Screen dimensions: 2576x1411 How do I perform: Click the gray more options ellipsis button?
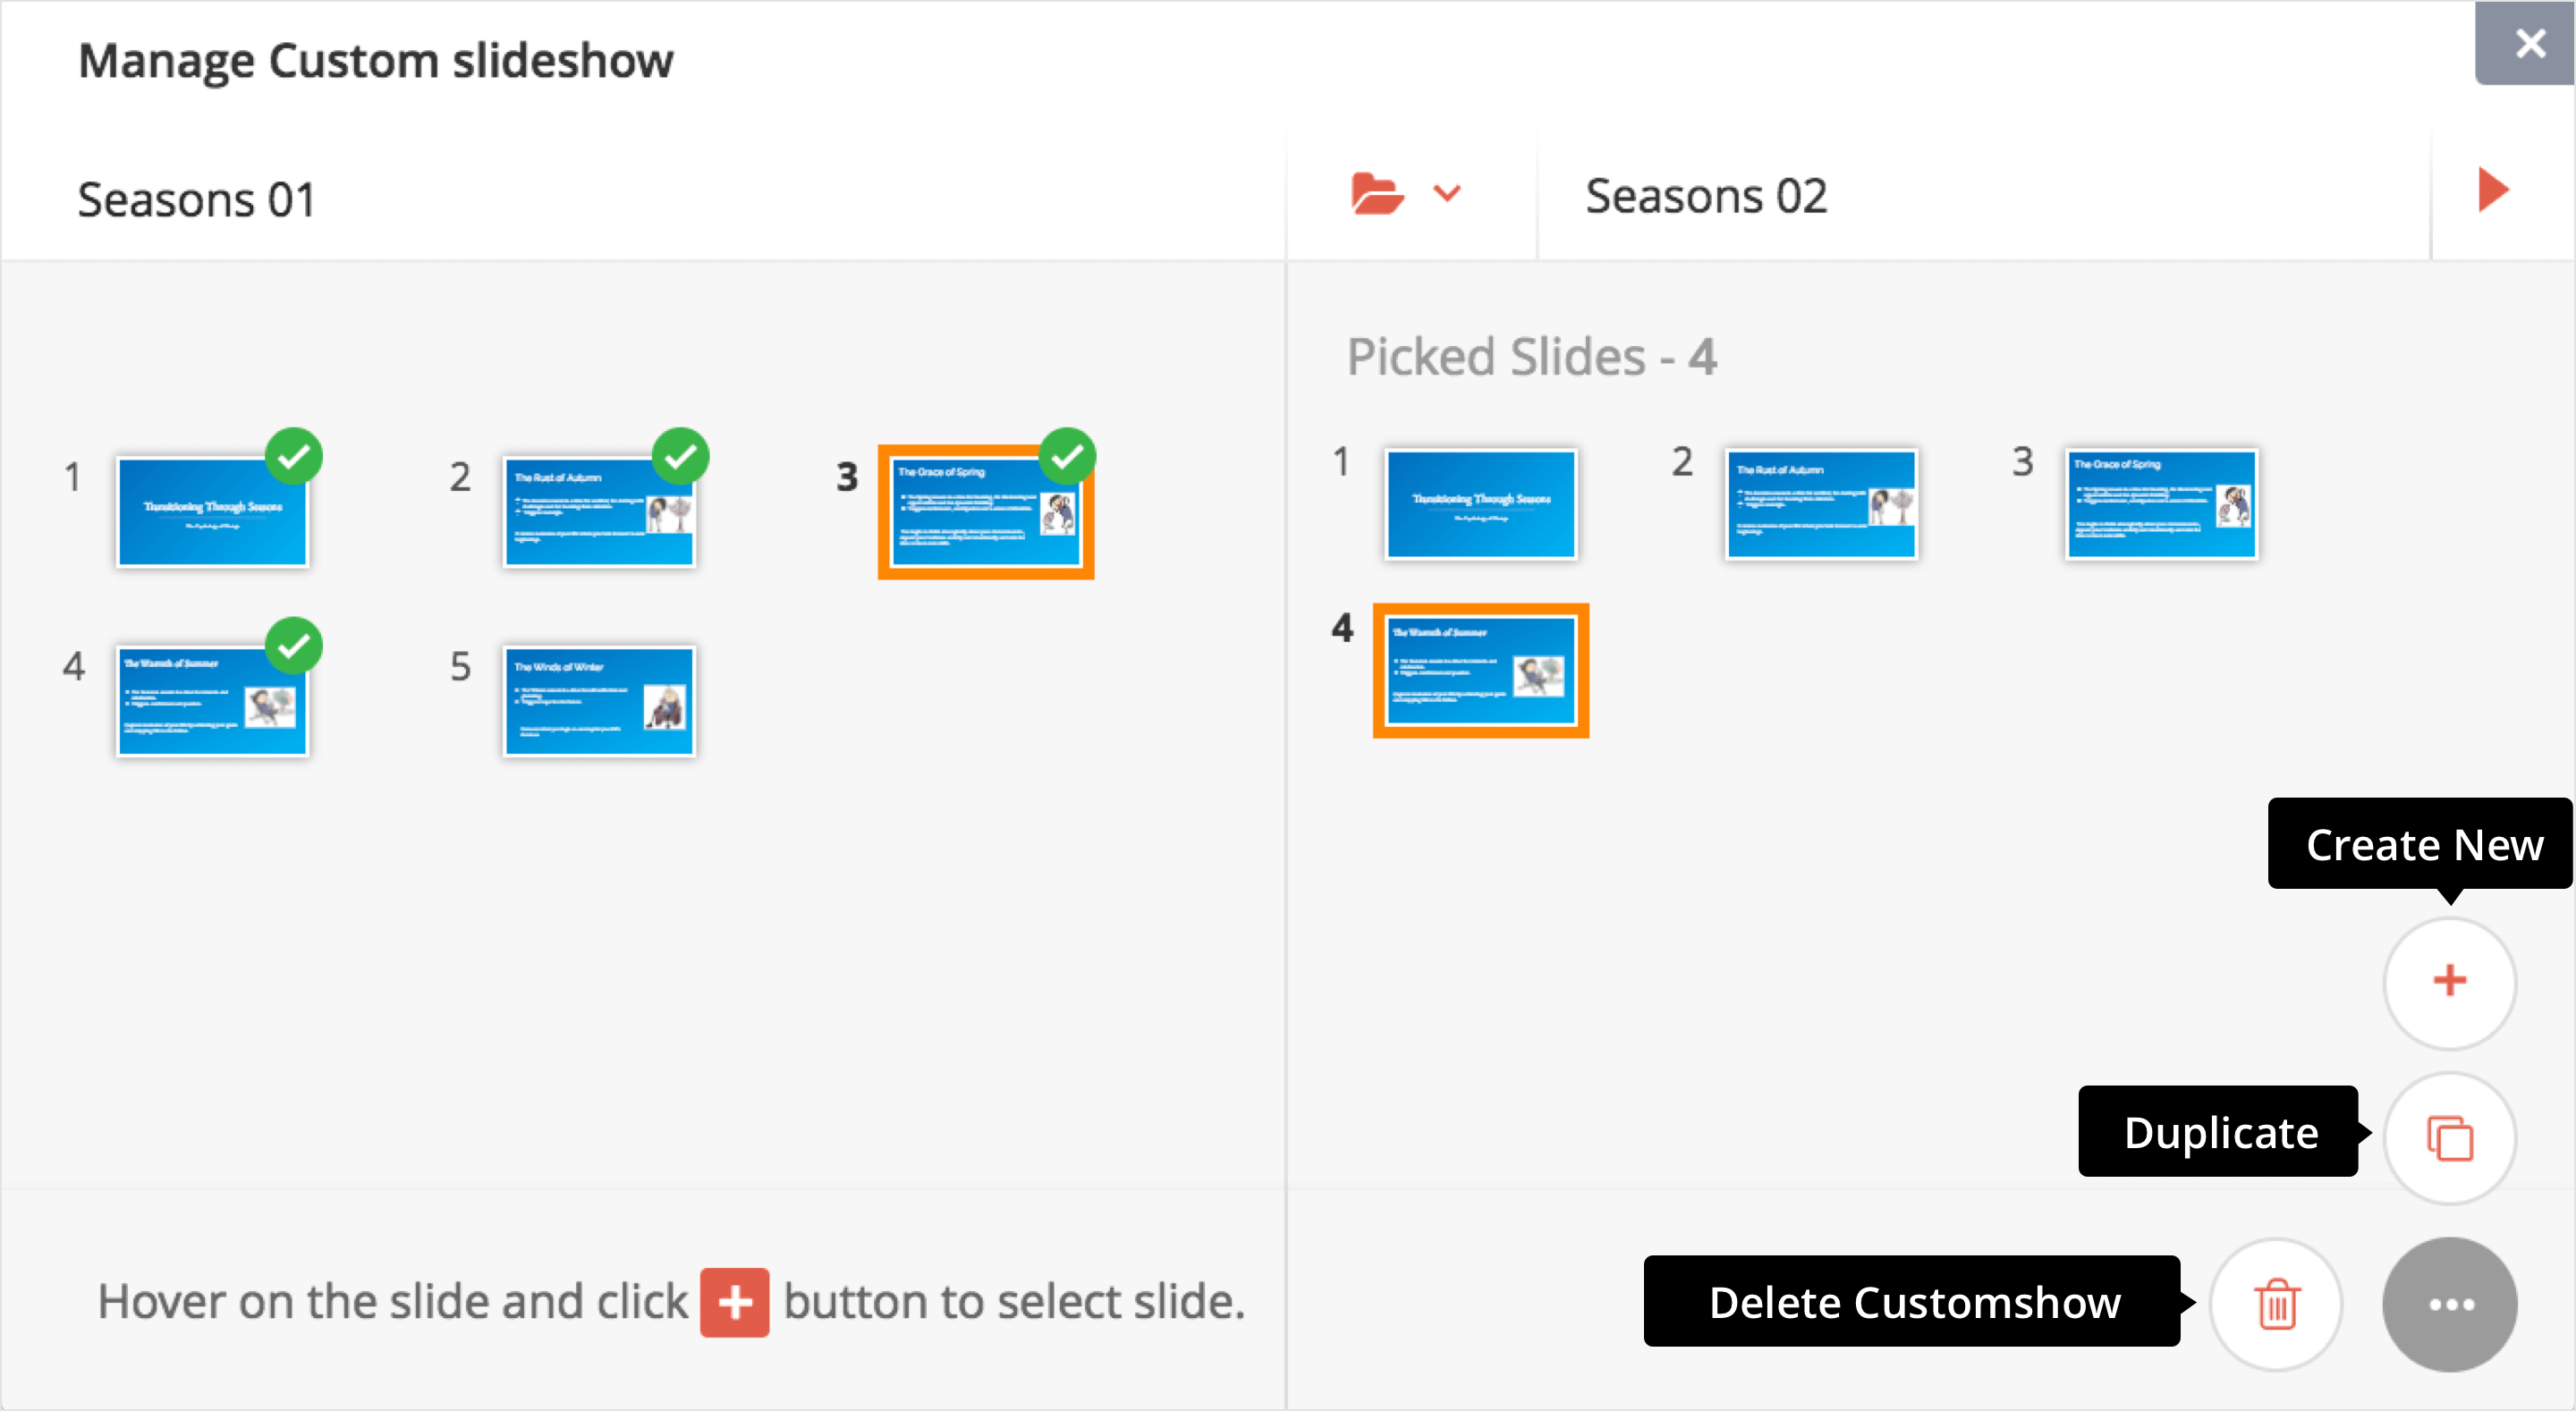click(x=2449, y=1303)
